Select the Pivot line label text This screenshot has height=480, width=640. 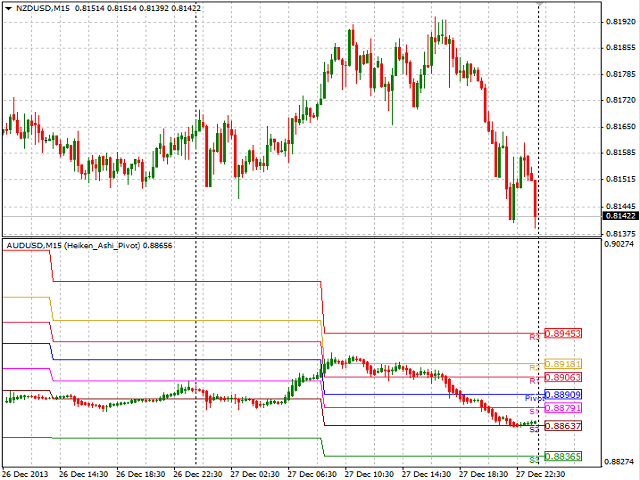535,398
